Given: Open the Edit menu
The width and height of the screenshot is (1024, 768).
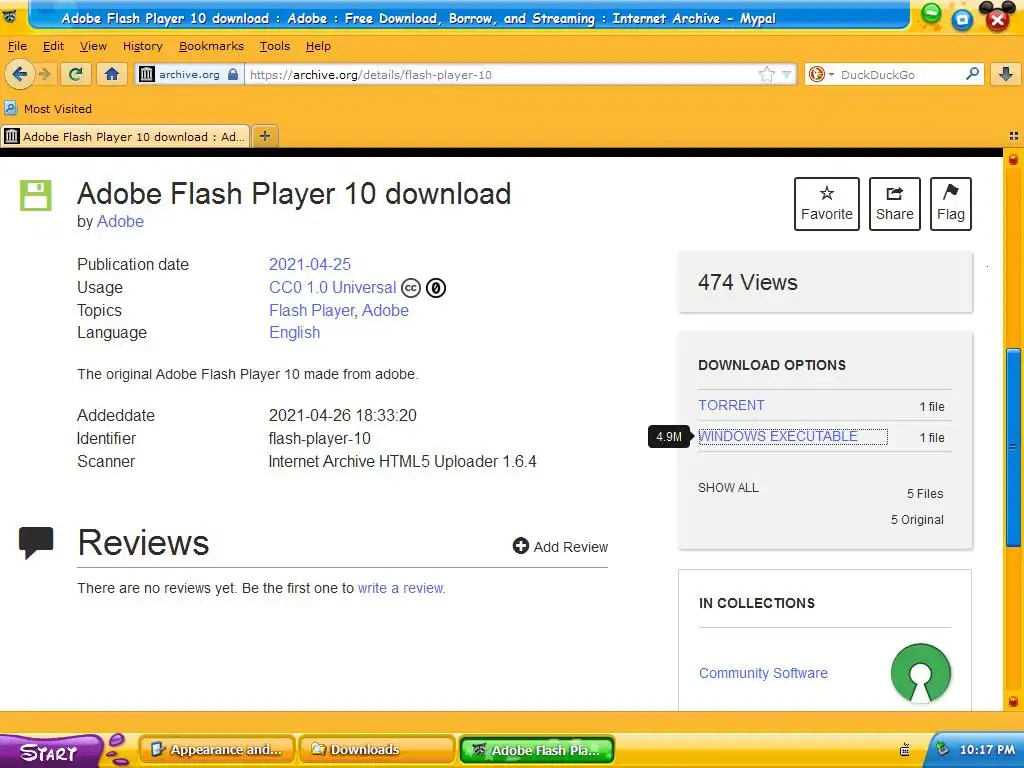Looking at the screenshot, I should pos(53,46).
